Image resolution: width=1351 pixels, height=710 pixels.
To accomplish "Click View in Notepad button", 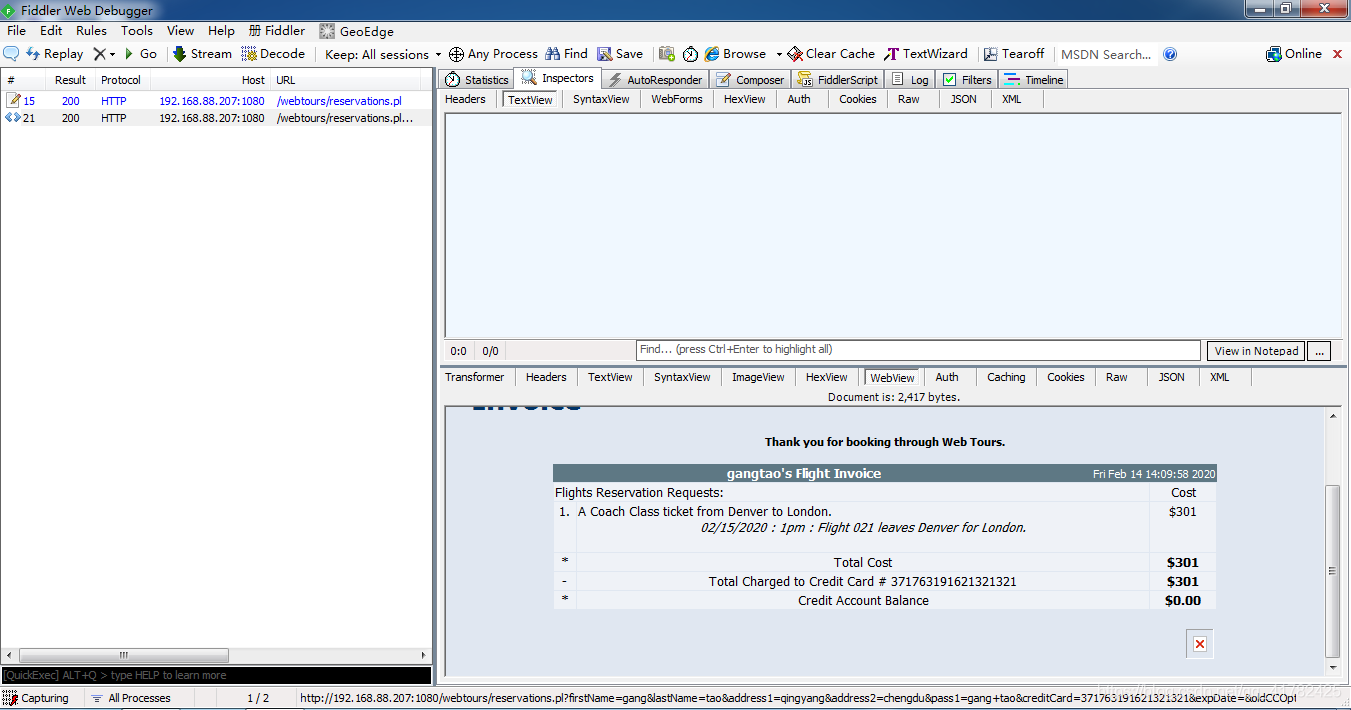I will pos(1256,351).
